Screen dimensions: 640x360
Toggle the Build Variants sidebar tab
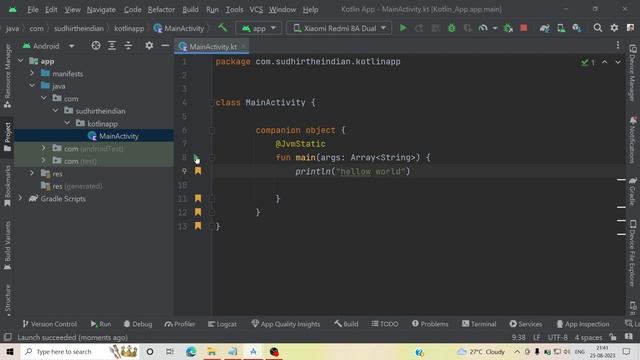point(7,246)
